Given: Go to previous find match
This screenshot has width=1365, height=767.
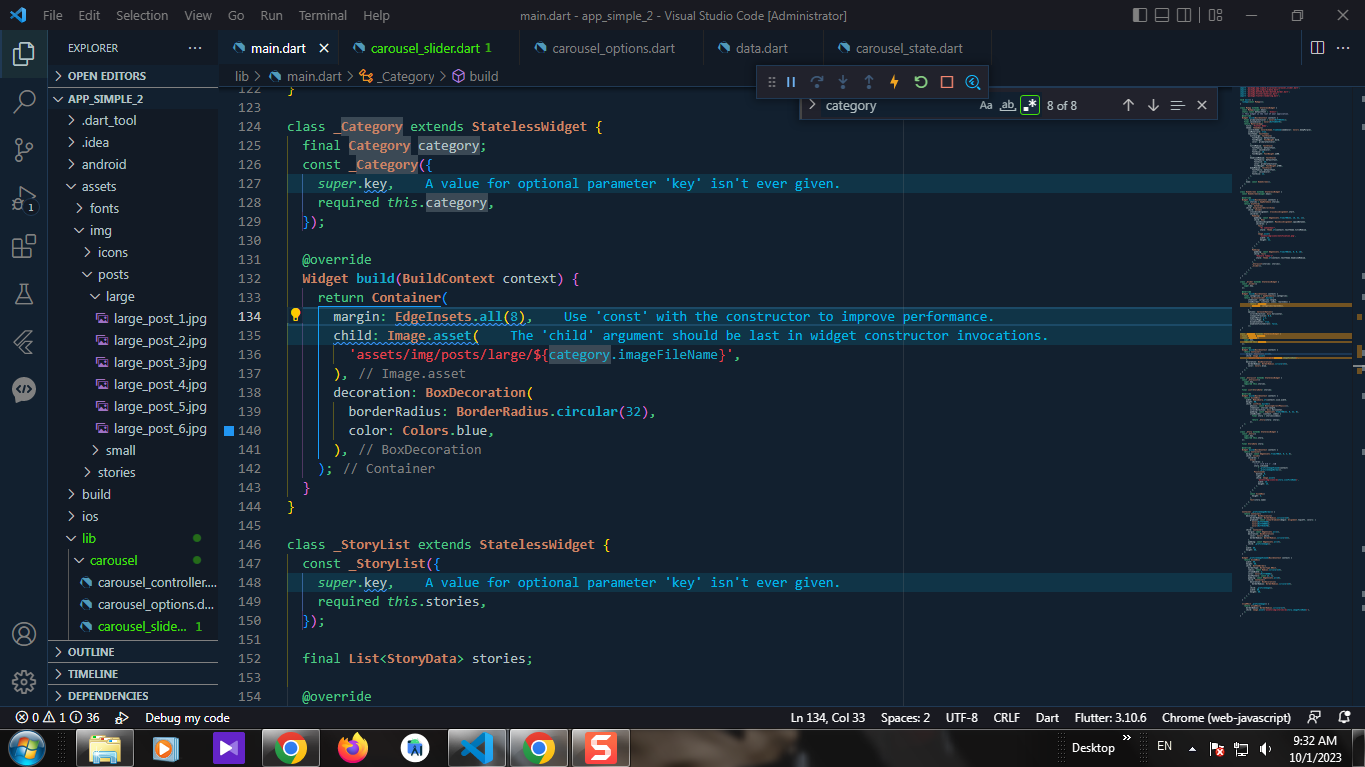Looking at the screenshot, I should pyautogui.click(x=1128, y=105).
